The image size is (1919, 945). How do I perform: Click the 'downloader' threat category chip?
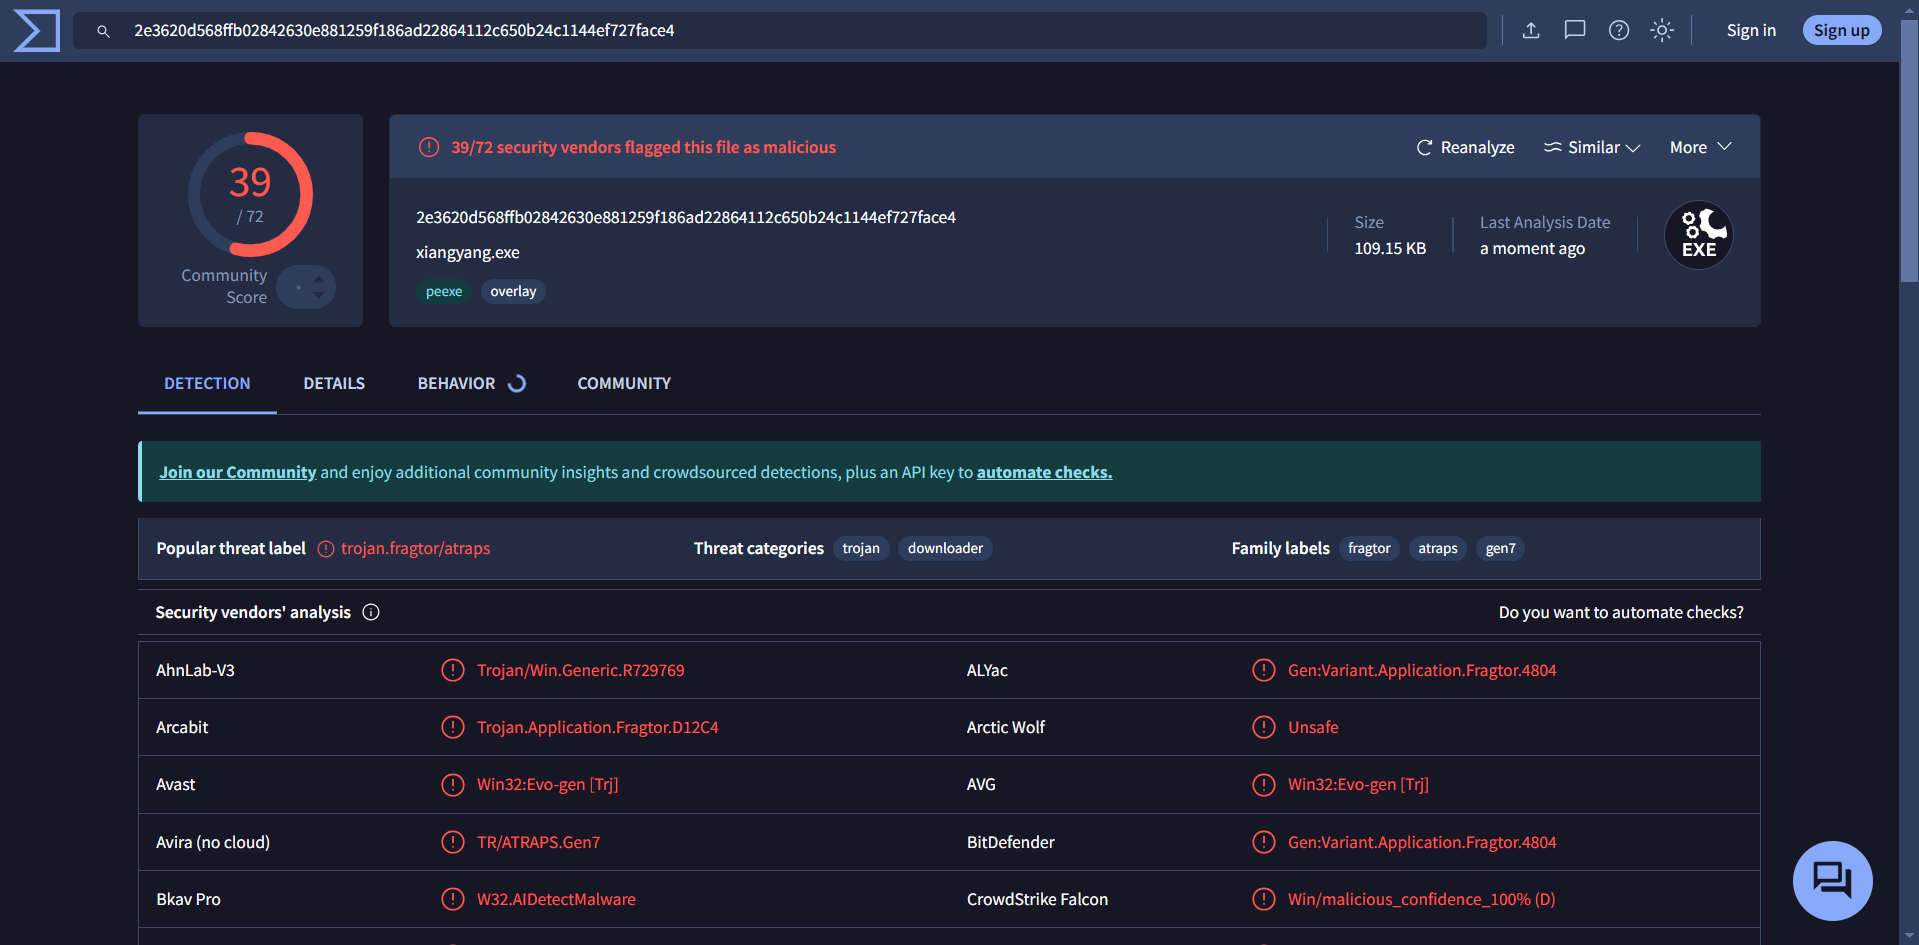coord(945,549)
